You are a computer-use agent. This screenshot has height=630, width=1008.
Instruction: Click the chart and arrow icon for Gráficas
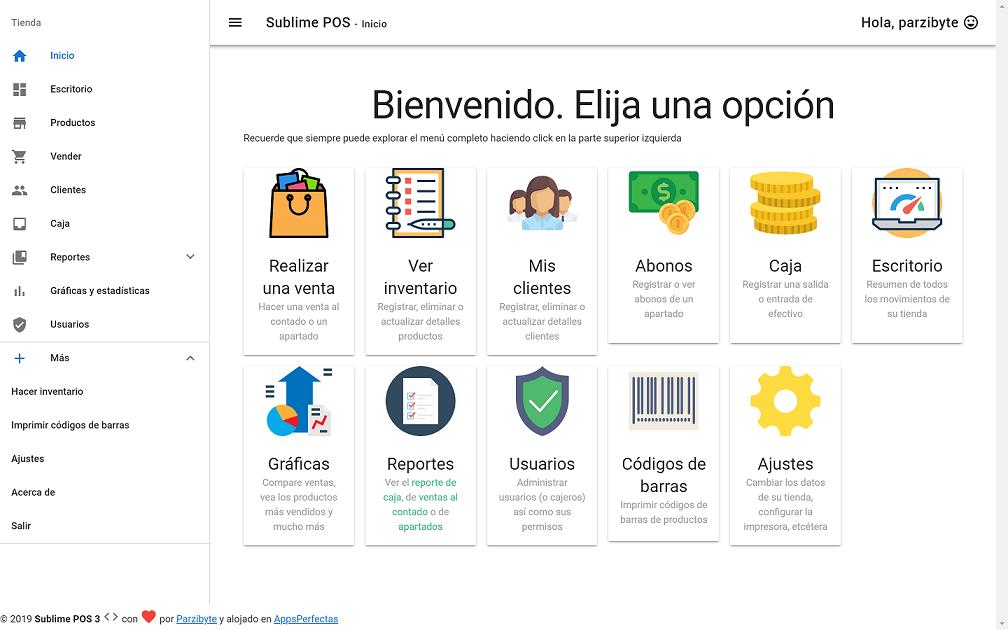[298, 401]
